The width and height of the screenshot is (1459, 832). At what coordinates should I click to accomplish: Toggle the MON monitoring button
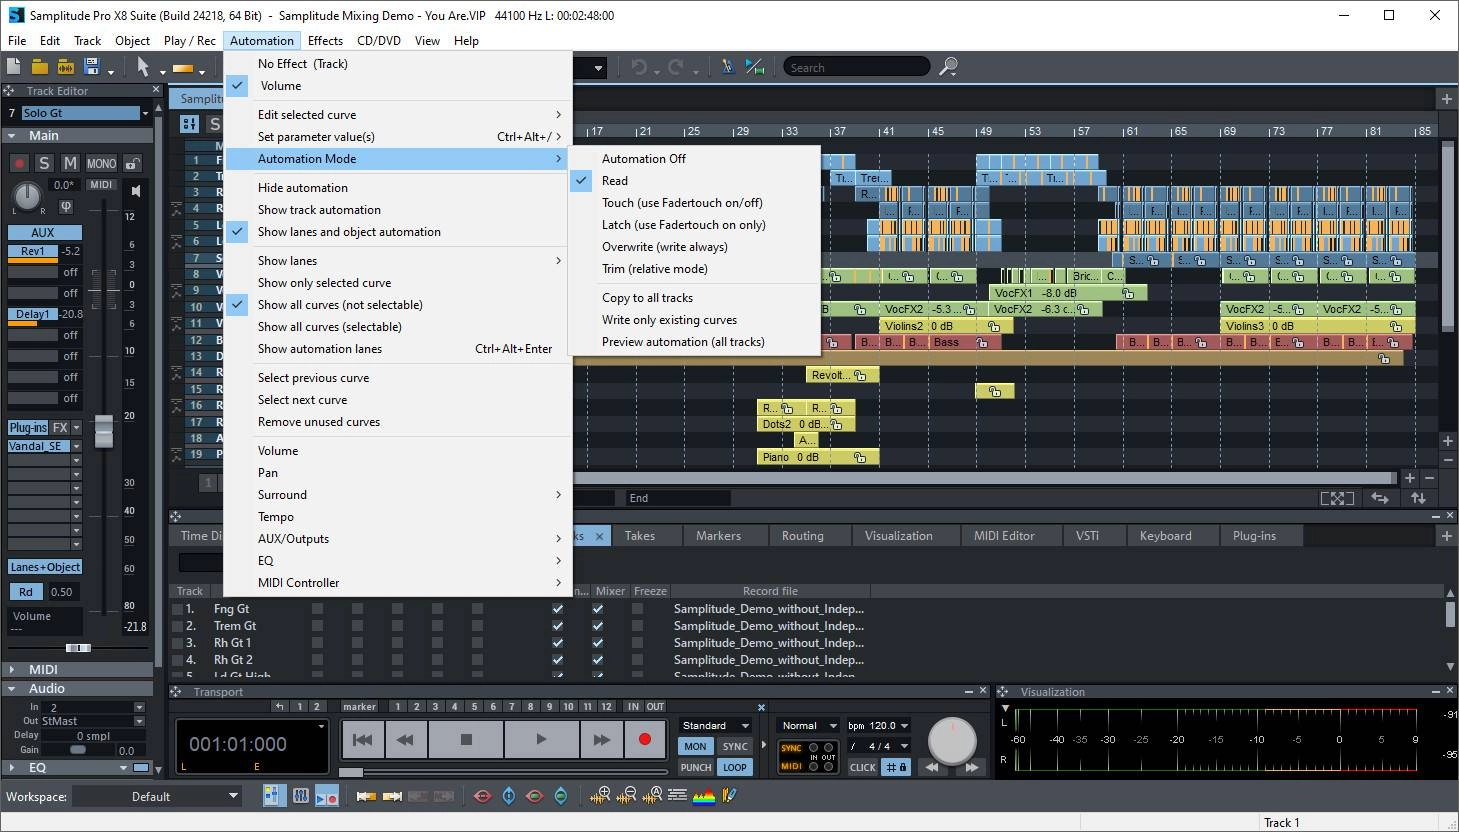click(x=696, y=746)
